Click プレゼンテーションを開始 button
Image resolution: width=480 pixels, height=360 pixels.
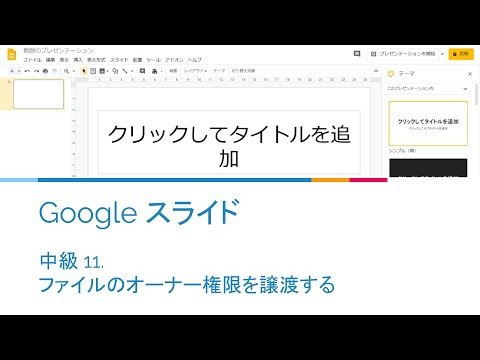pos(403,54)
